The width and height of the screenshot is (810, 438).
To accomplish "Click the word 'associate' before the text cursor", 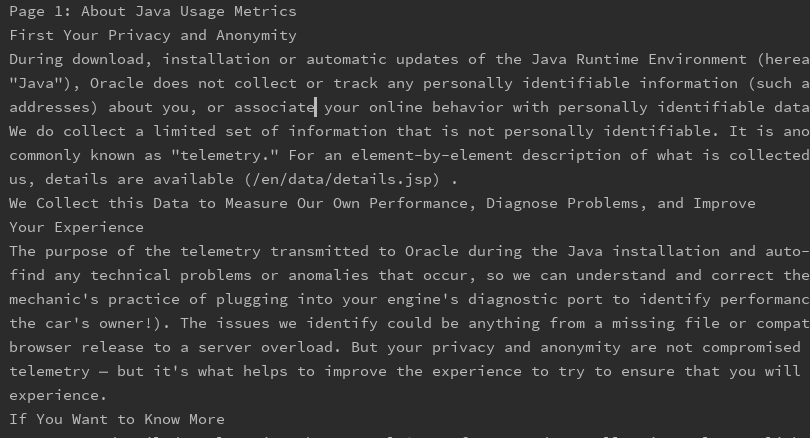I will coord(274,107).
